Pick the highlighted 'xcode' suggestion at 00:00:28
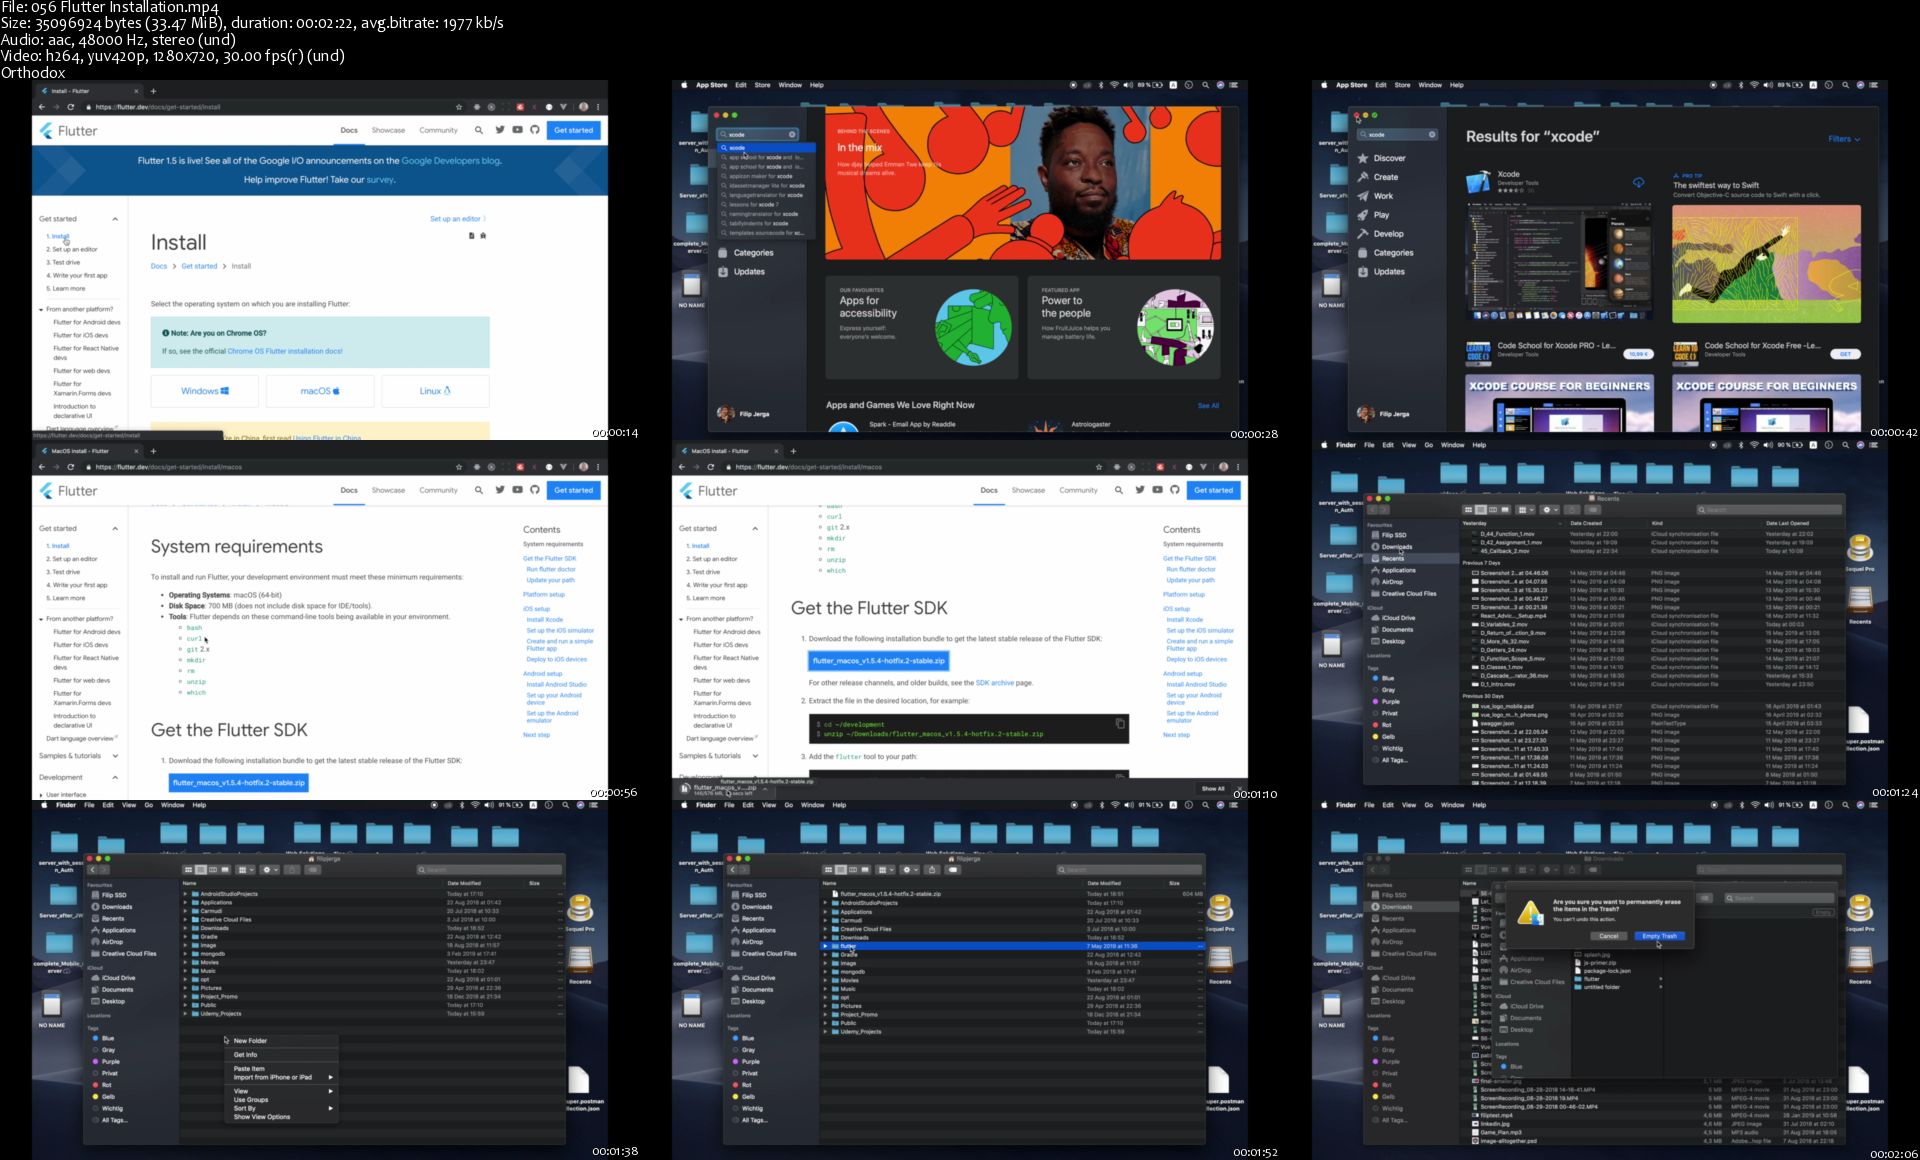Image resolution: width=1920 pixels, height=1160 pixels. click(767, 147)
